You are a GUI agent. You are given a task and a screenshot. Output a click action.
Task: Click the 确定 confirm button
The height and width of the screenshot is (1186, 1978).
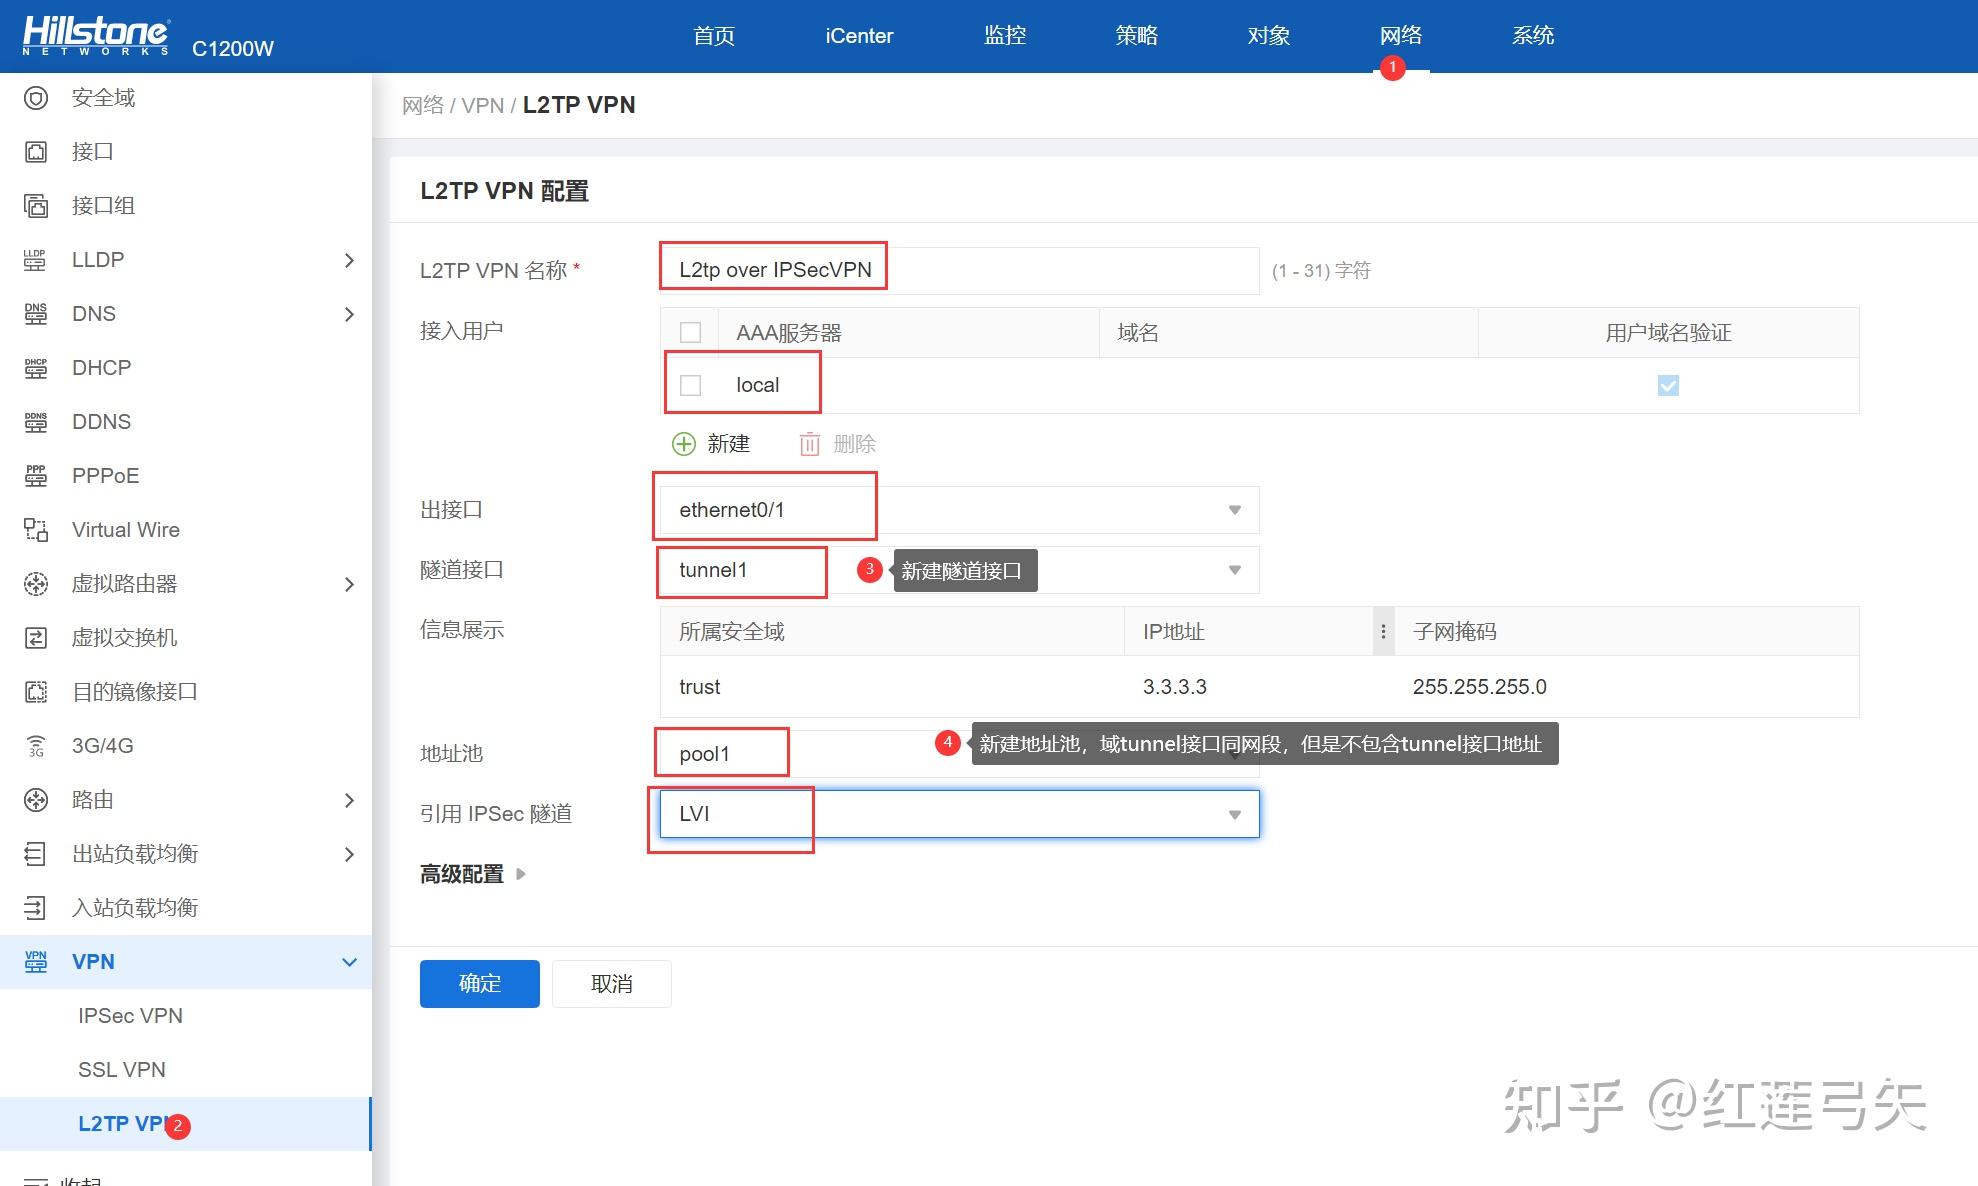(x=480, y=984)
